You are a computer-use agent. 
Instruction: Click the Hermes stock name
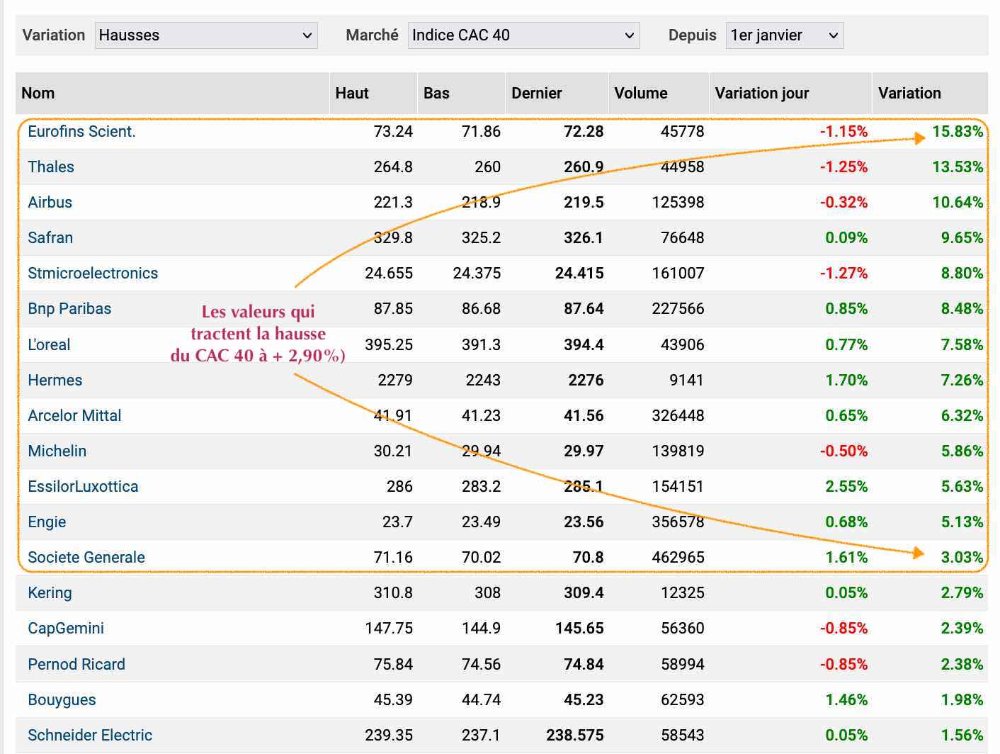pos(55,380)
